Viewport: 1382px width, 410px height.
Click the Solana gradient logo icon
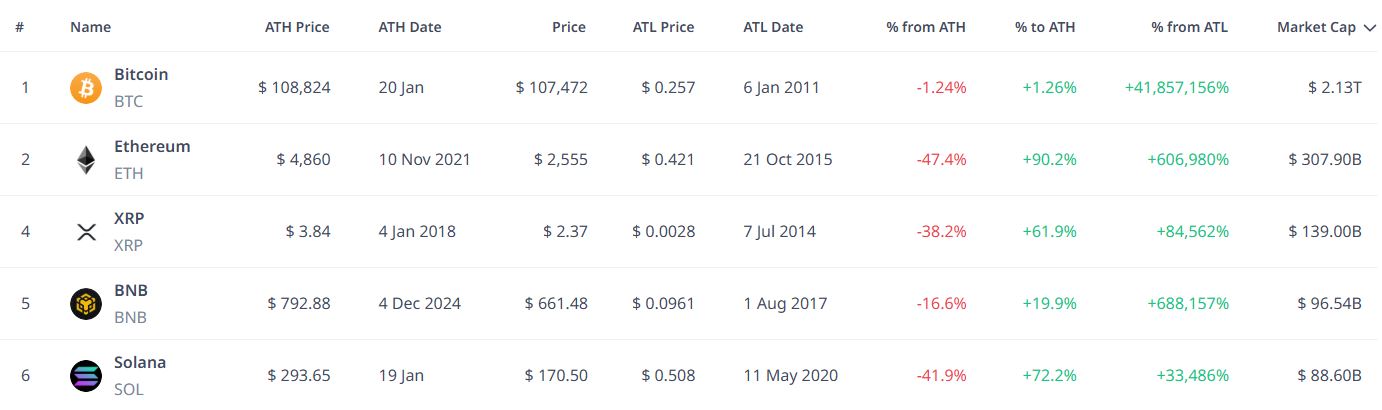(x=86, y=376)
